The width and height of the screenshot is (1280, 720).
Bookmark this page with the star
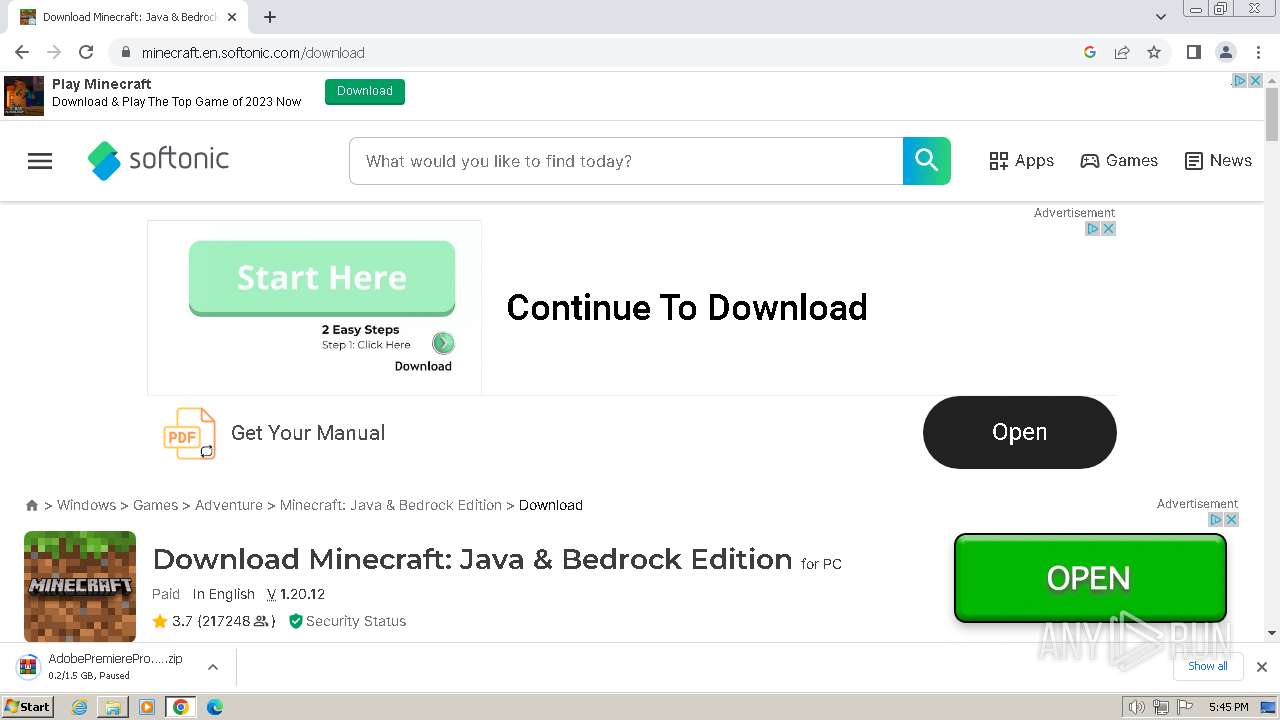coord(1154,52)
